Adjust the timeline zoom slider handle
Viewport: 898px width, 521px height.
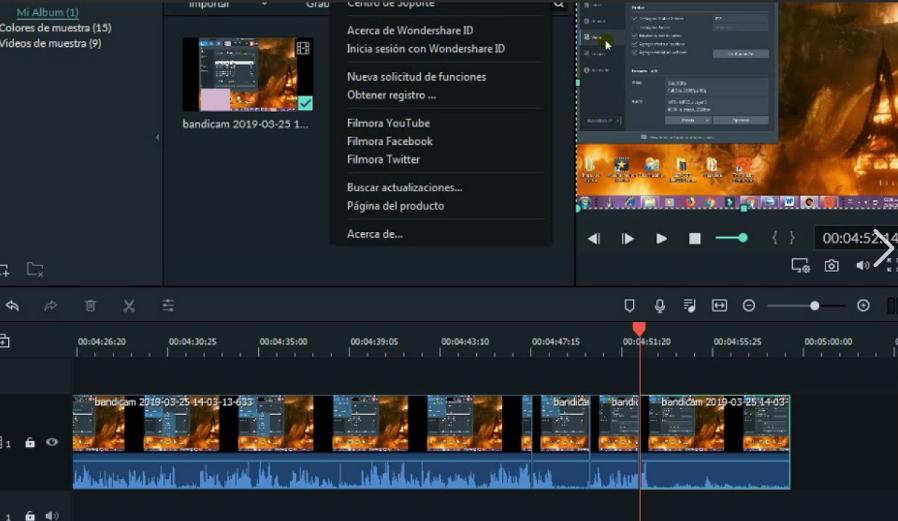815,306
